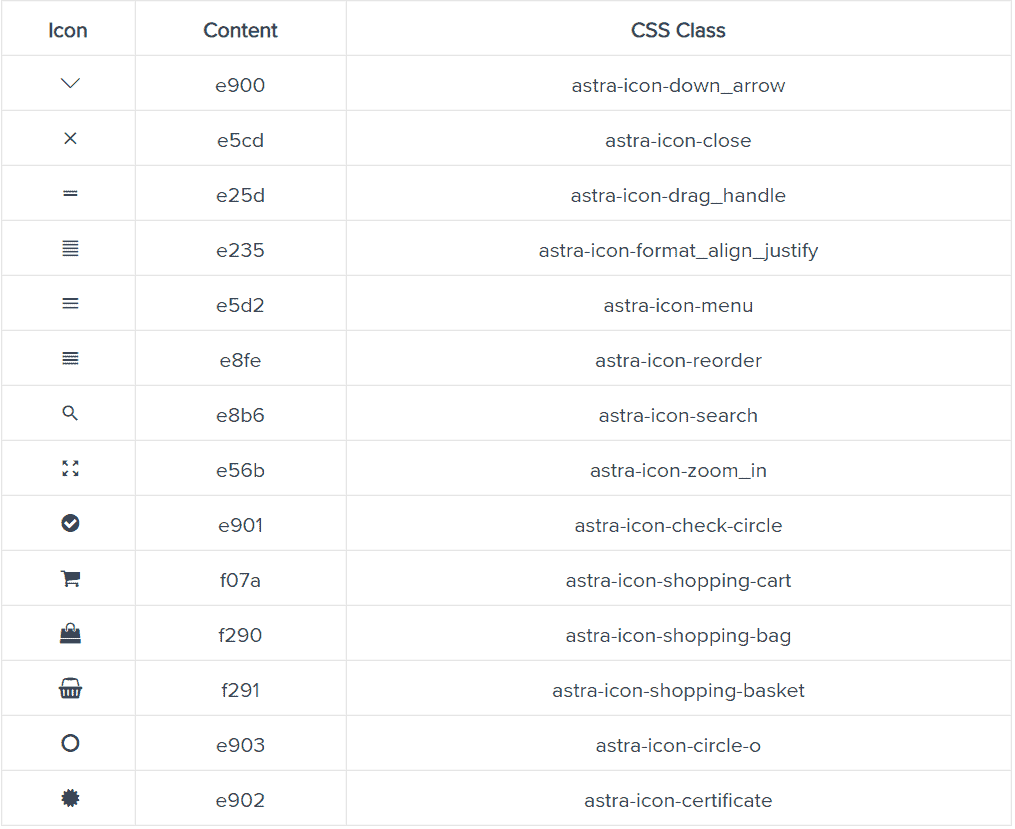Click the search magnifier icon

coord(70,414)
